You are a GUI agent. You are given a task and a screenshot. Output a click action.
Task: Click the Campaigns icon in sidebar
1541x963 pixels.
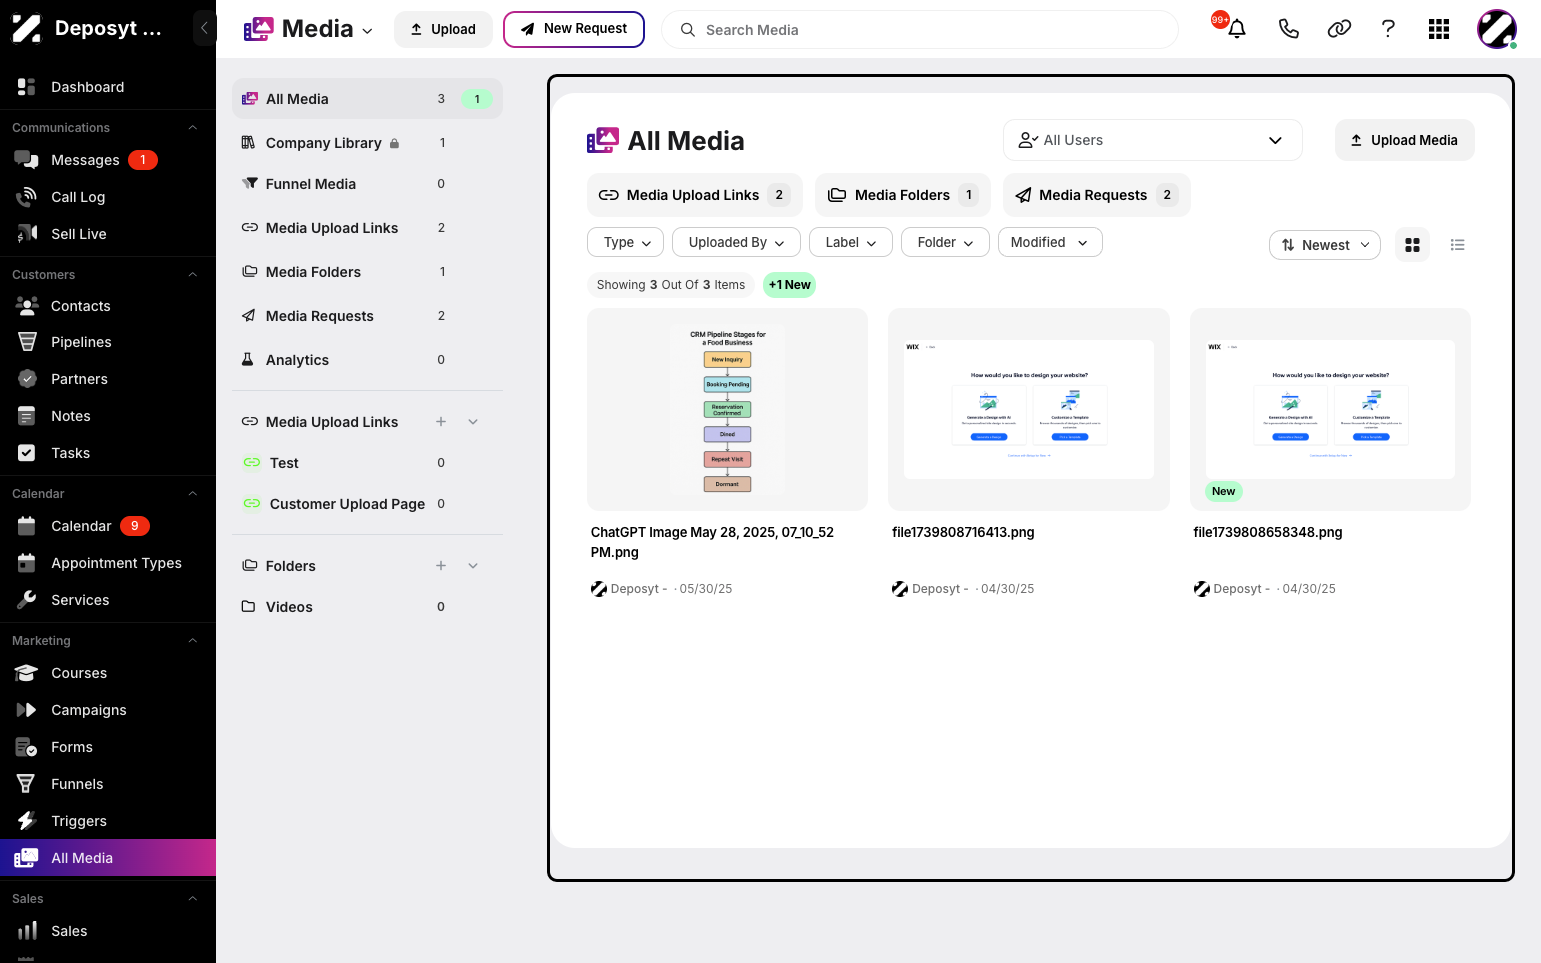click(27, 710)
